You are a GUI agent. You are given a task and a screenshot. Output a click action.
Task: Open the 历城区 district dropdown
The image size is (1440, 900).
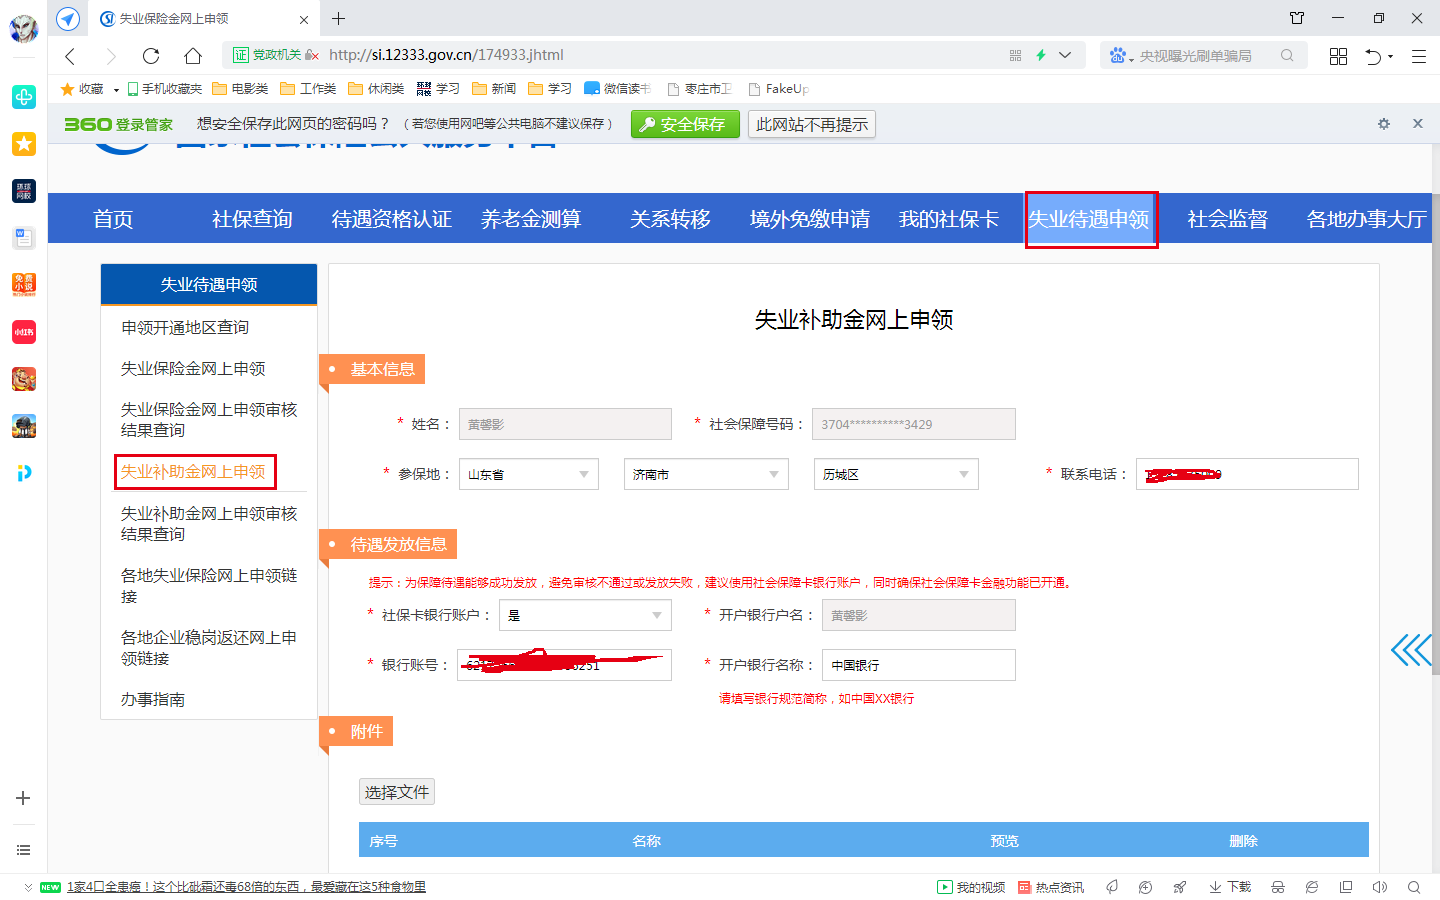click(895, 474)
